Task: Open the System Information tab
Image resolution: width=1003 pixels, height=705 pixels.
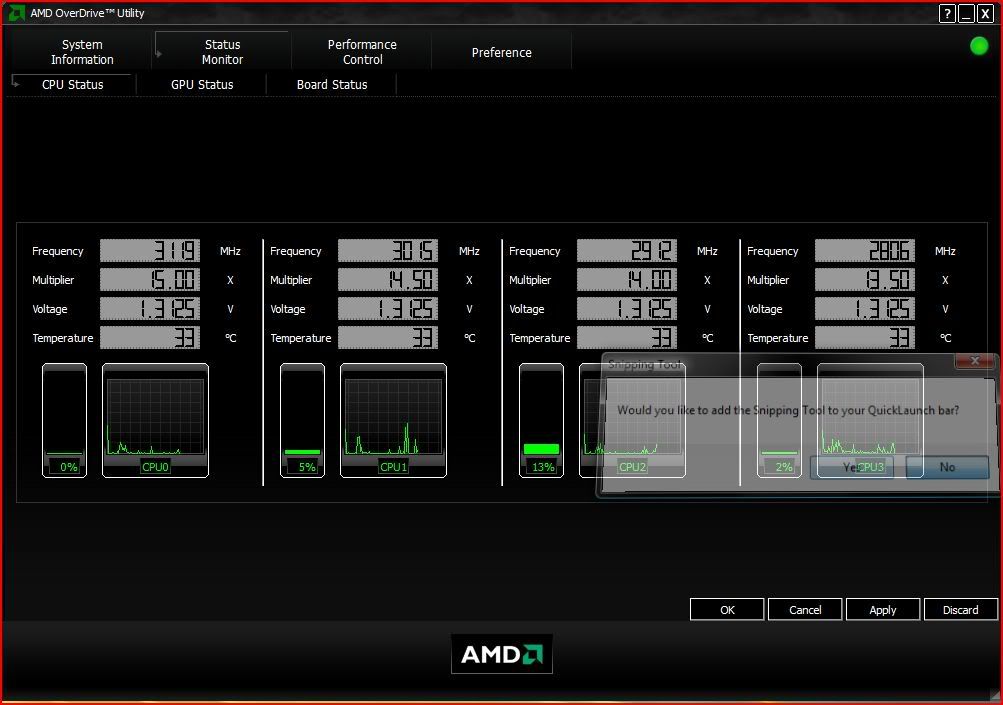Action: [82, 52]
